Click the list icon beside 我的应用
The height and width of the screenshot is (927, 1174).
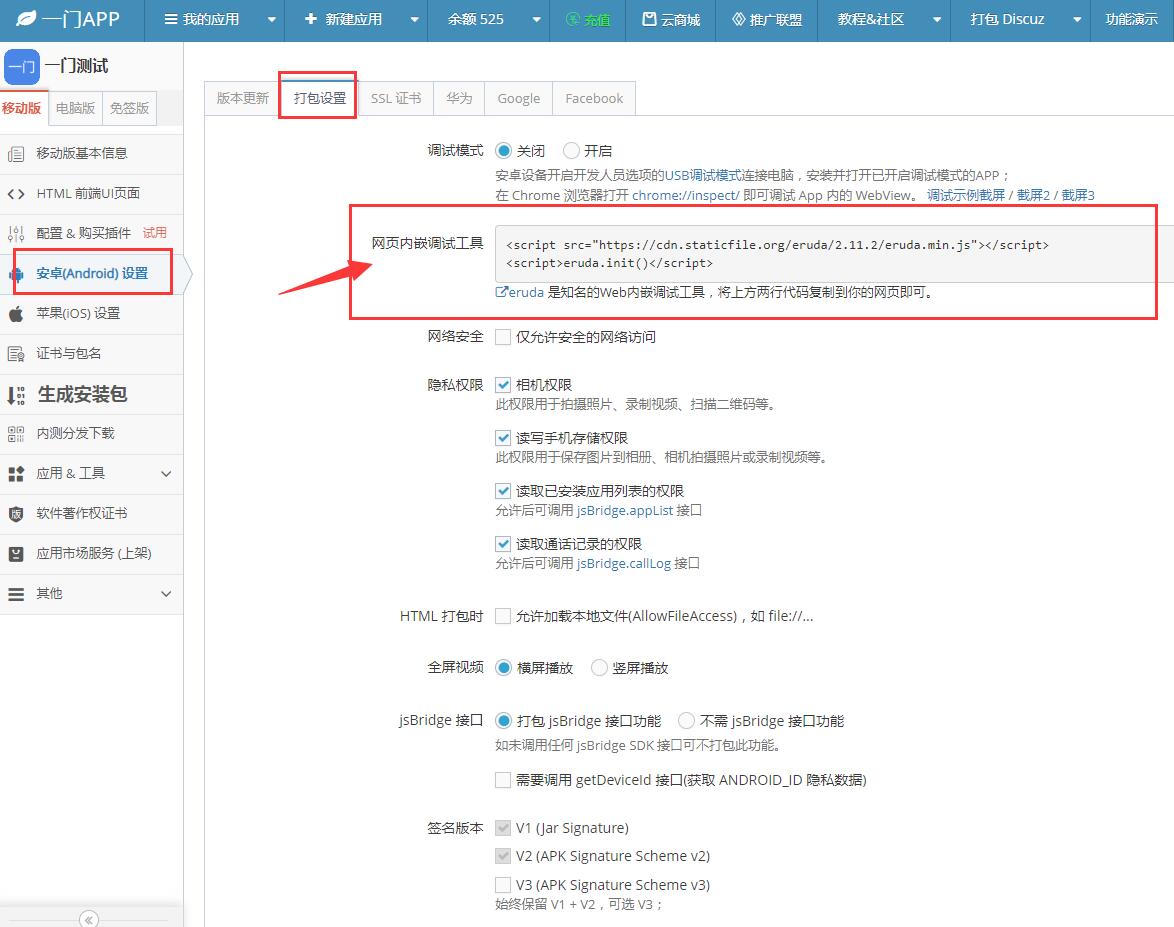click(x=171, y=19)
